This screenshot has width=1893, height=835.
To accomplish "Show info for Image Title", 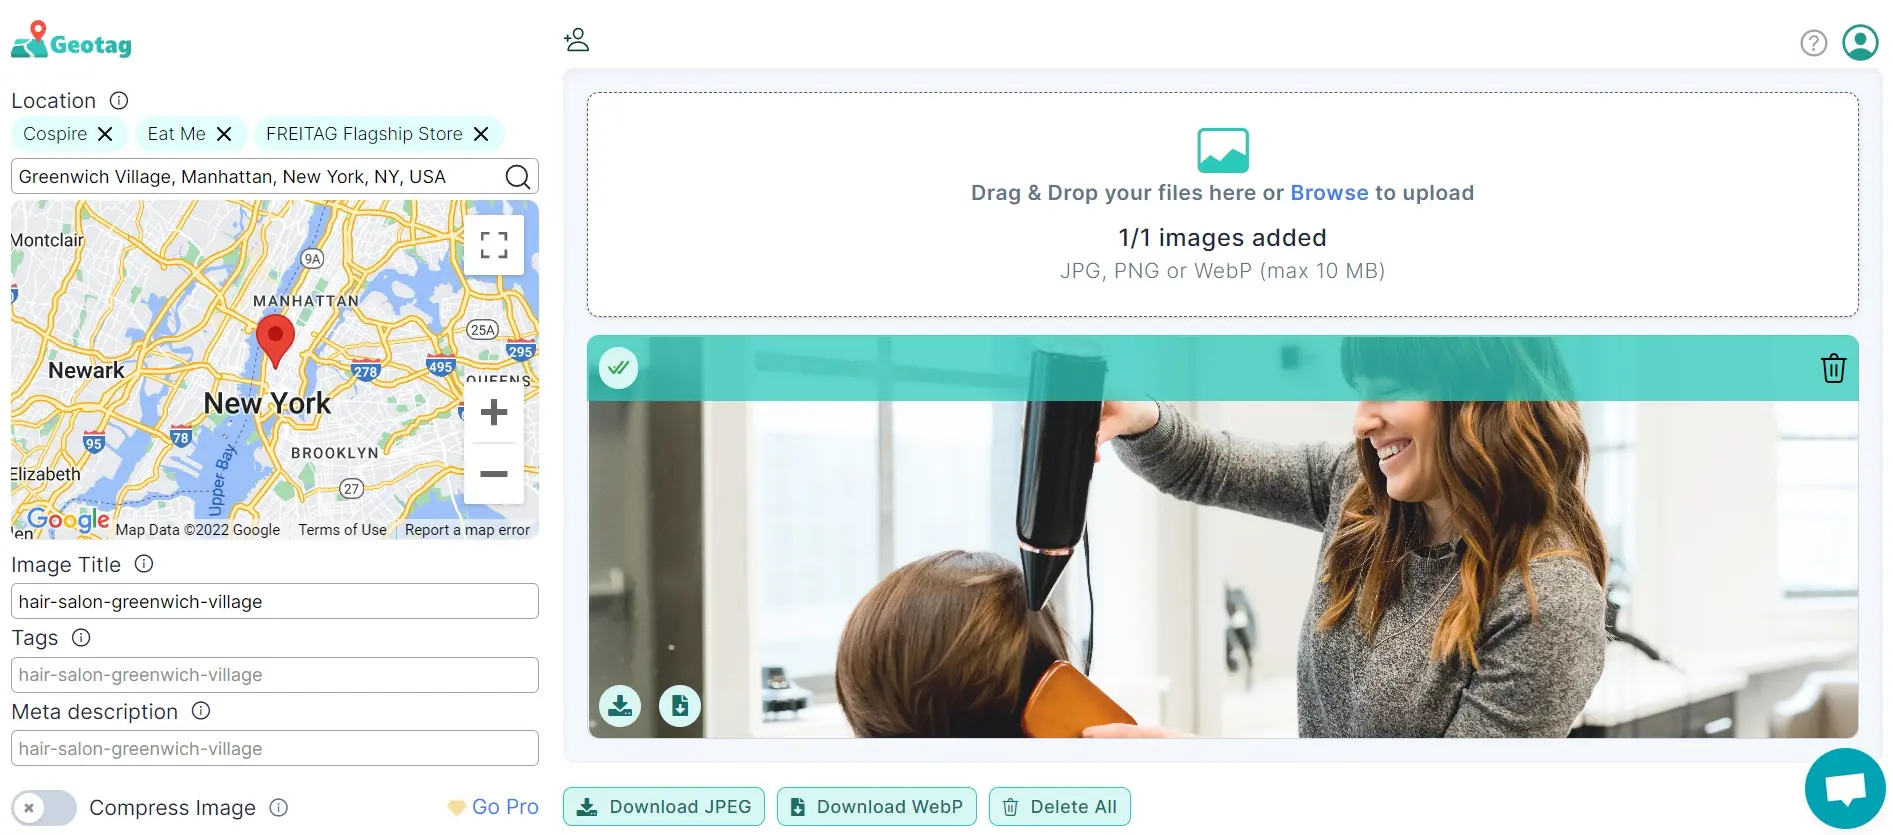I will pos(144,564).
